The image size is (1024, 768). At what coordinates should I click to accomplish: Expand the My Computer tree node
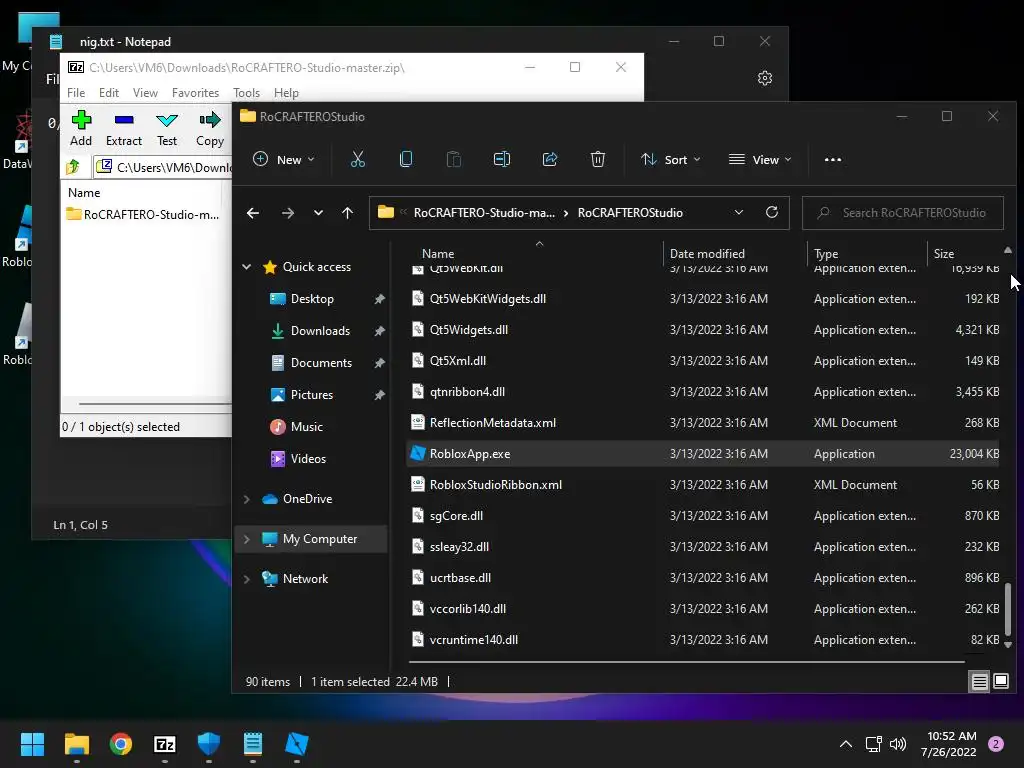(247, 539)
